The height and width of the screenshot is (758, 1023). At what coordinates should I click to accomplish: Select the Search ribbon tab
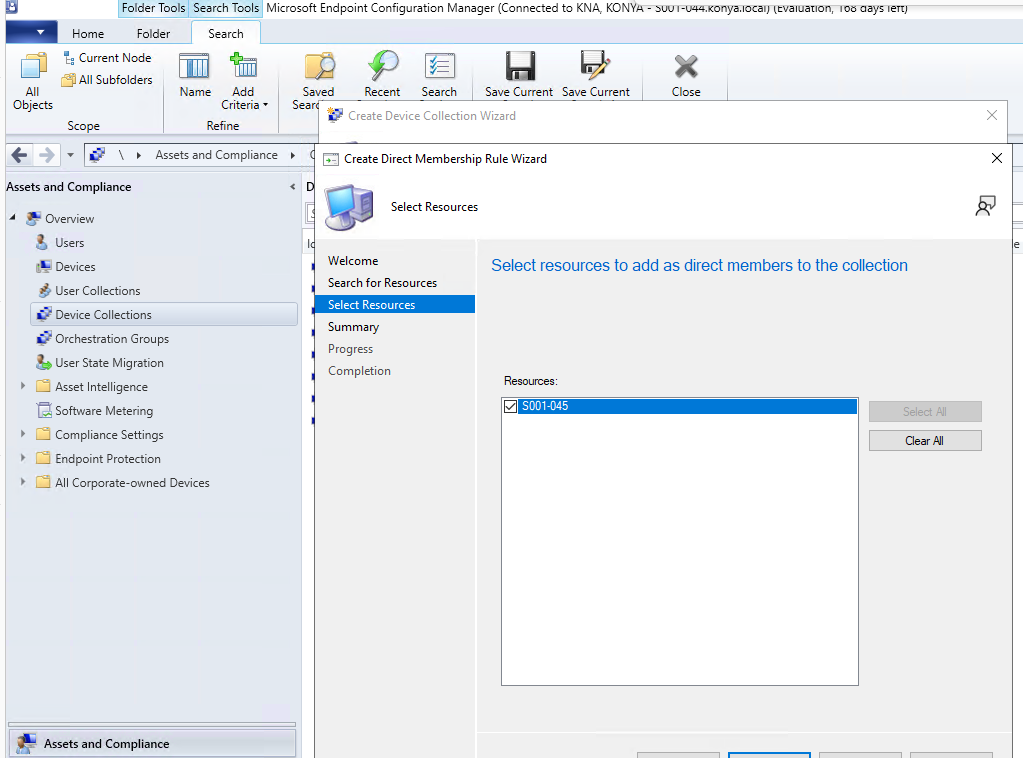(226, 33)
